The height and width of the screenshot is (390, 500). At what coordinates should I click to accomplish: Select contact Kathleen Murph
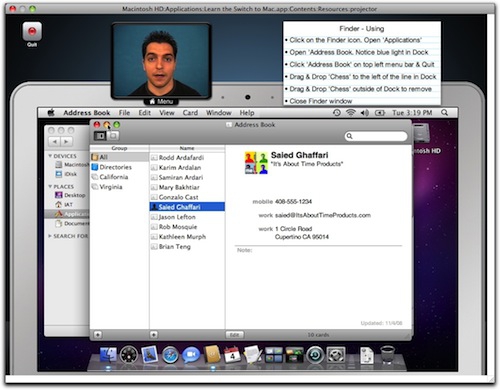187,237
